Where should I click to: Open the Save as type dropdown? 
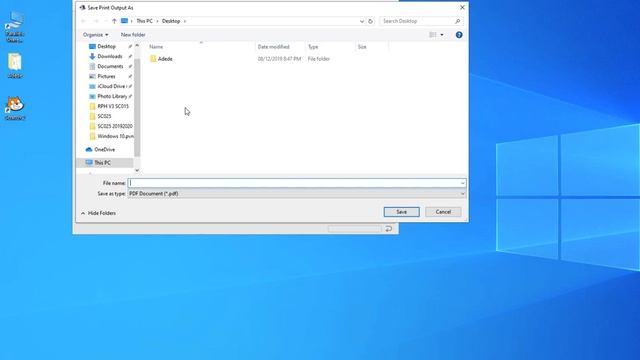pos(297,193)
